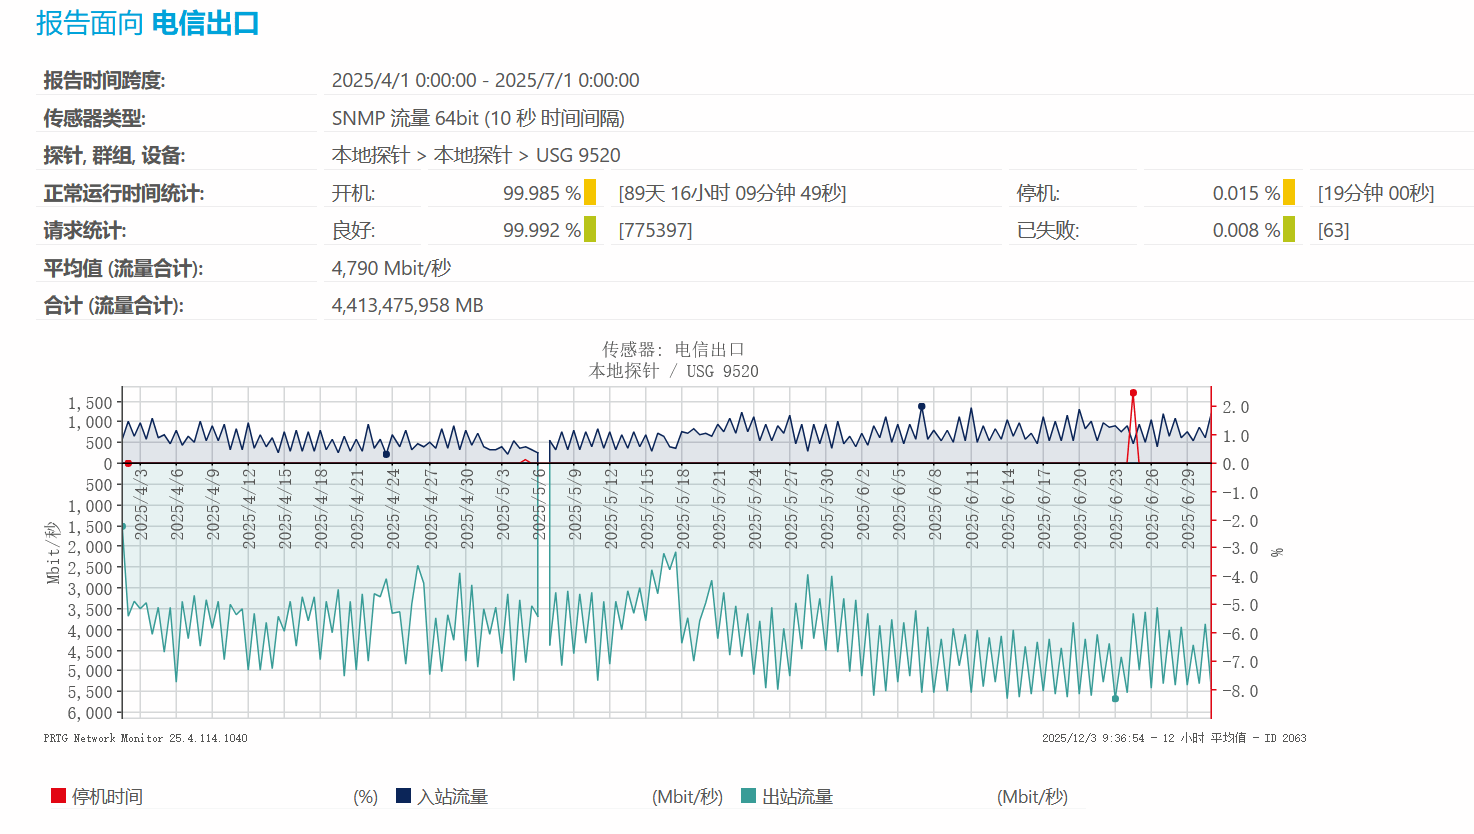The image size is (1474, 834).
Task: Click the red 停机时间 legend square
Action: click(x=58, y=796)
